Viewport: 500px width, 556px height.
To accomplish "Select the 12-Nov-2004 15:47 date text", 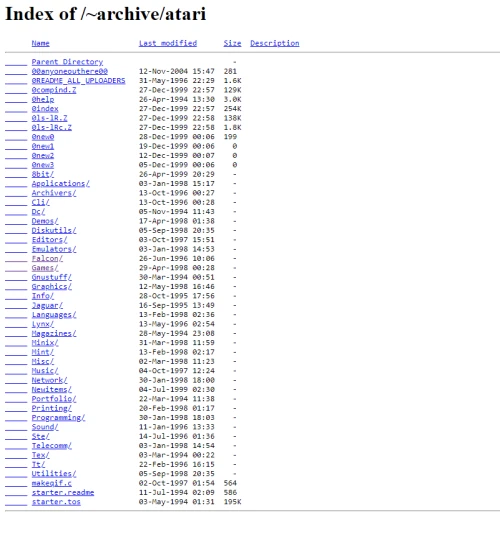I will pyautogui.click(x=177, y=71).
